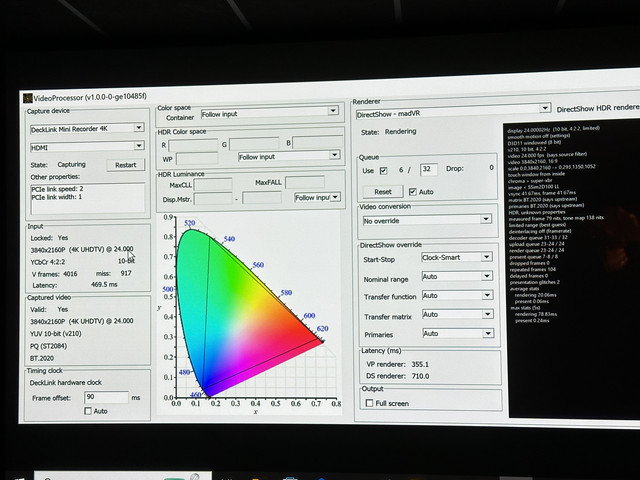Click the text 'YUV 10-bit (v210)'
The width and height of the screenshot is (640, 480).
coord(56,333)
